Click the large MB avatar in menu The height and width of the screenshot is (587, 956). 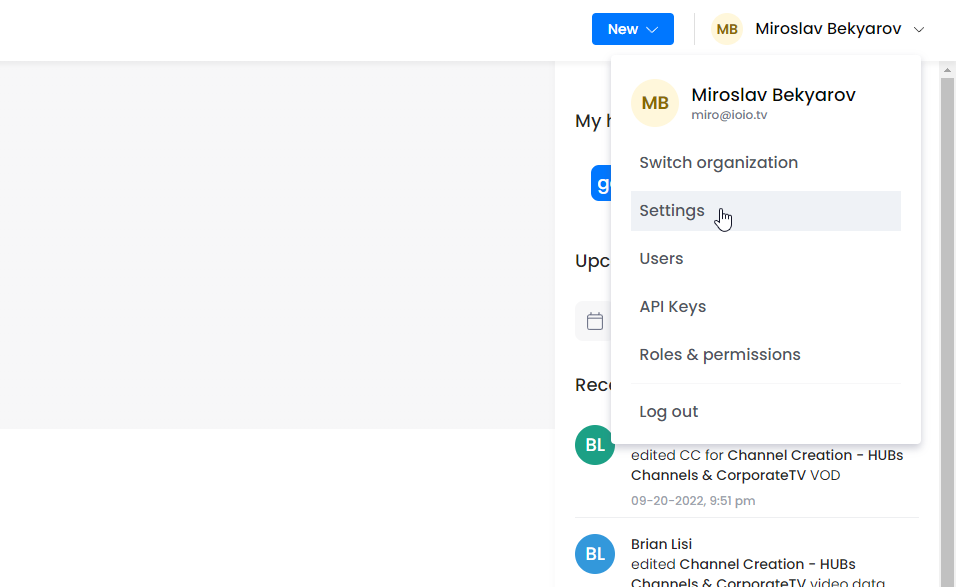click(x=655, y=103)
